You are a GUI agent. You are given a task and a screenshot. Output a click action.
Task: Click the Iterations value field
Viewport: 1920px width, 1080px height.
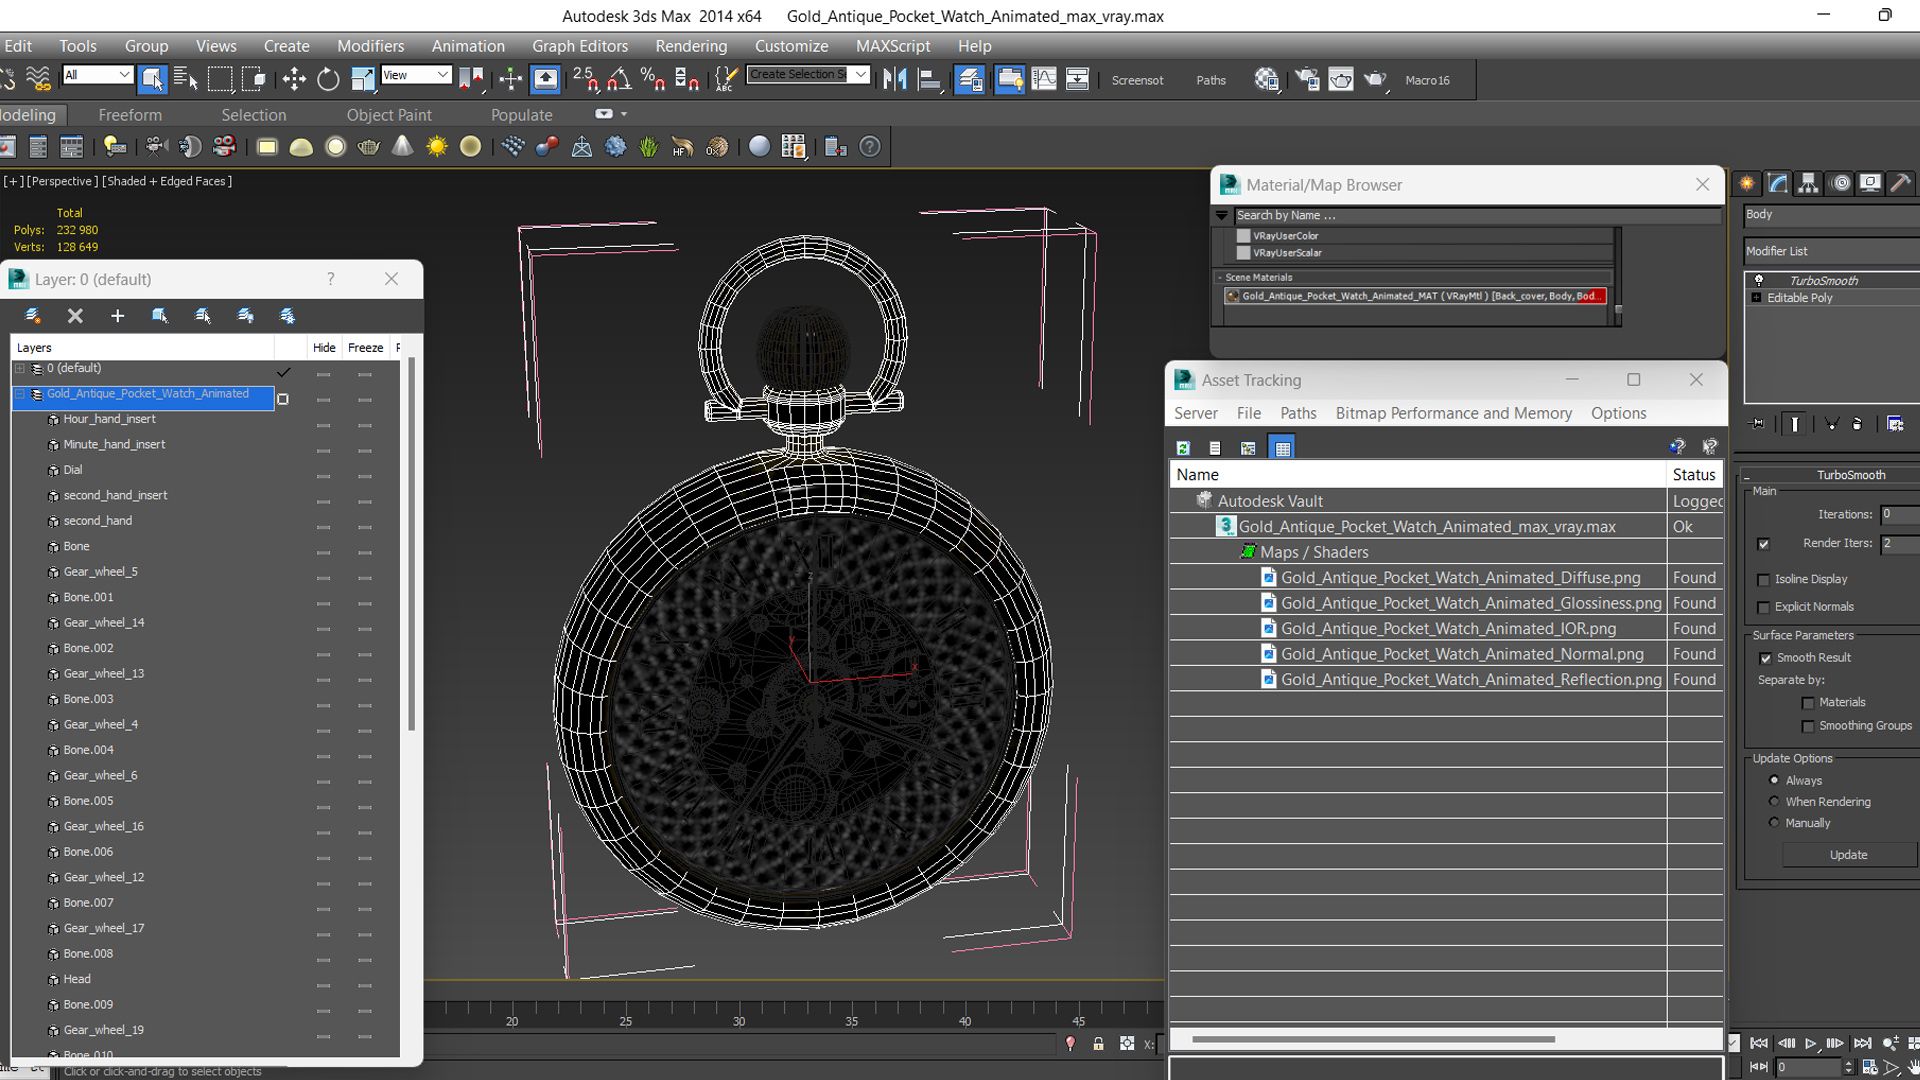tap(1900, 514)
